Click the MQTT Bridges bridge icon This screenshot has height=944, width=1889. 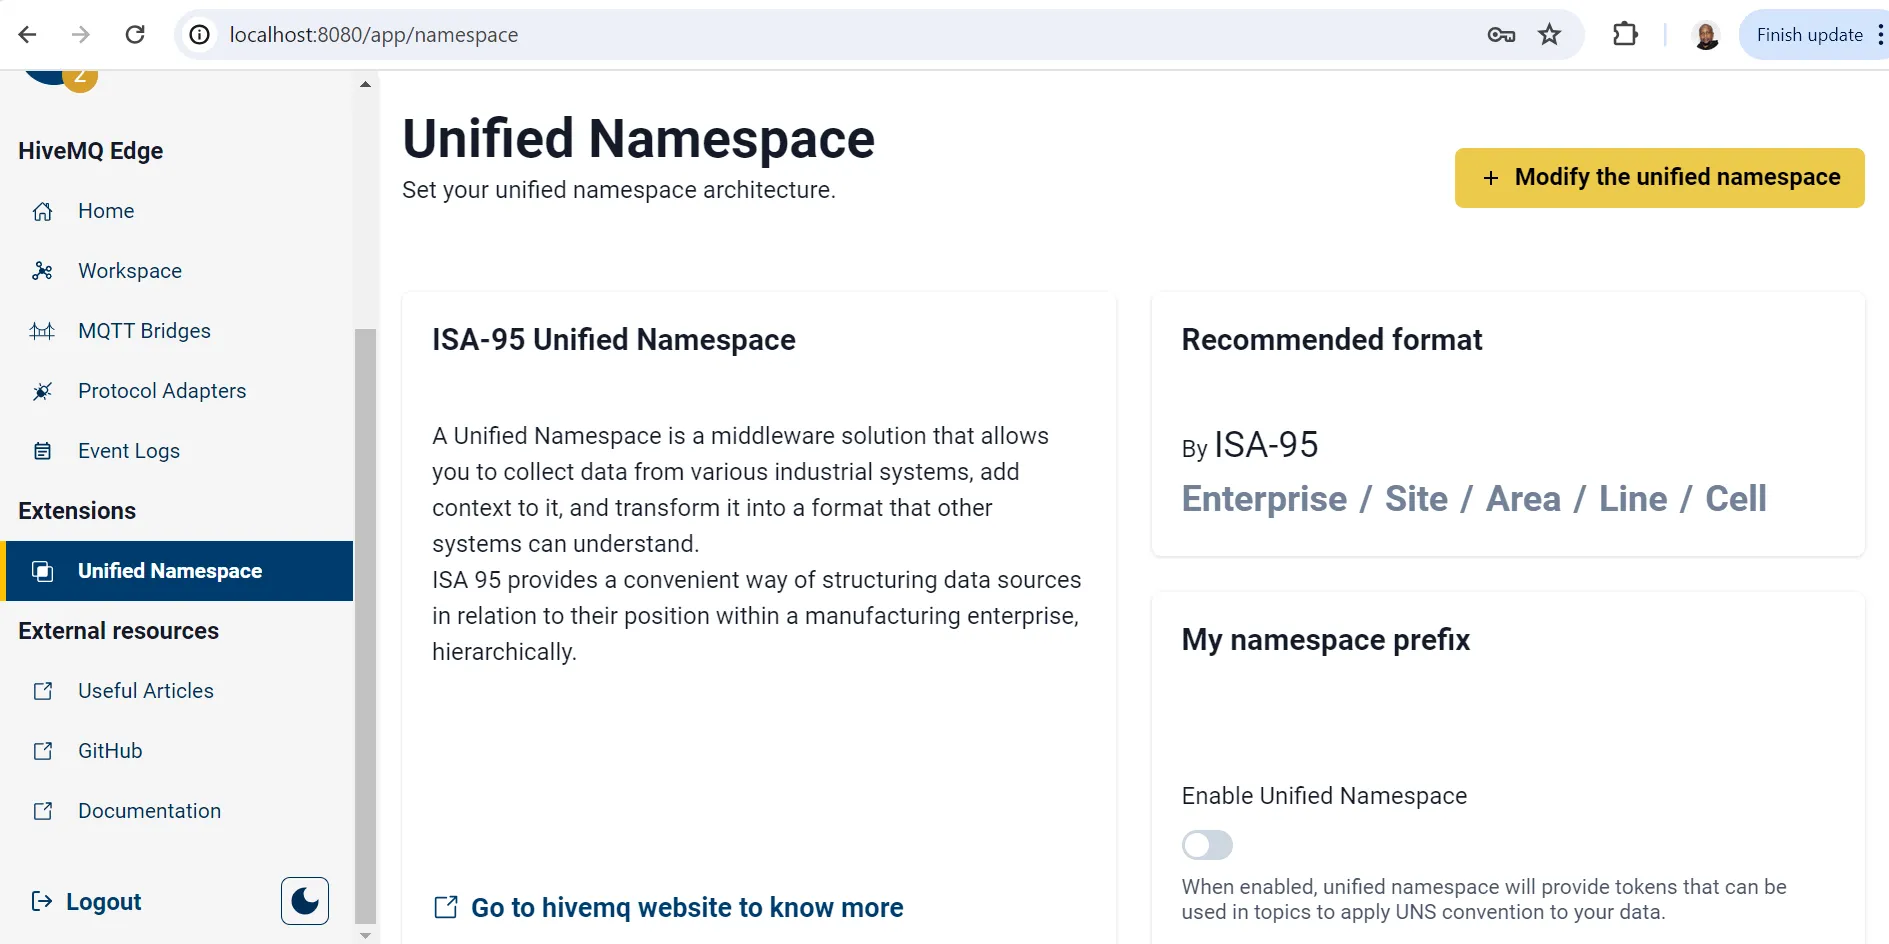tap(42, 331)
